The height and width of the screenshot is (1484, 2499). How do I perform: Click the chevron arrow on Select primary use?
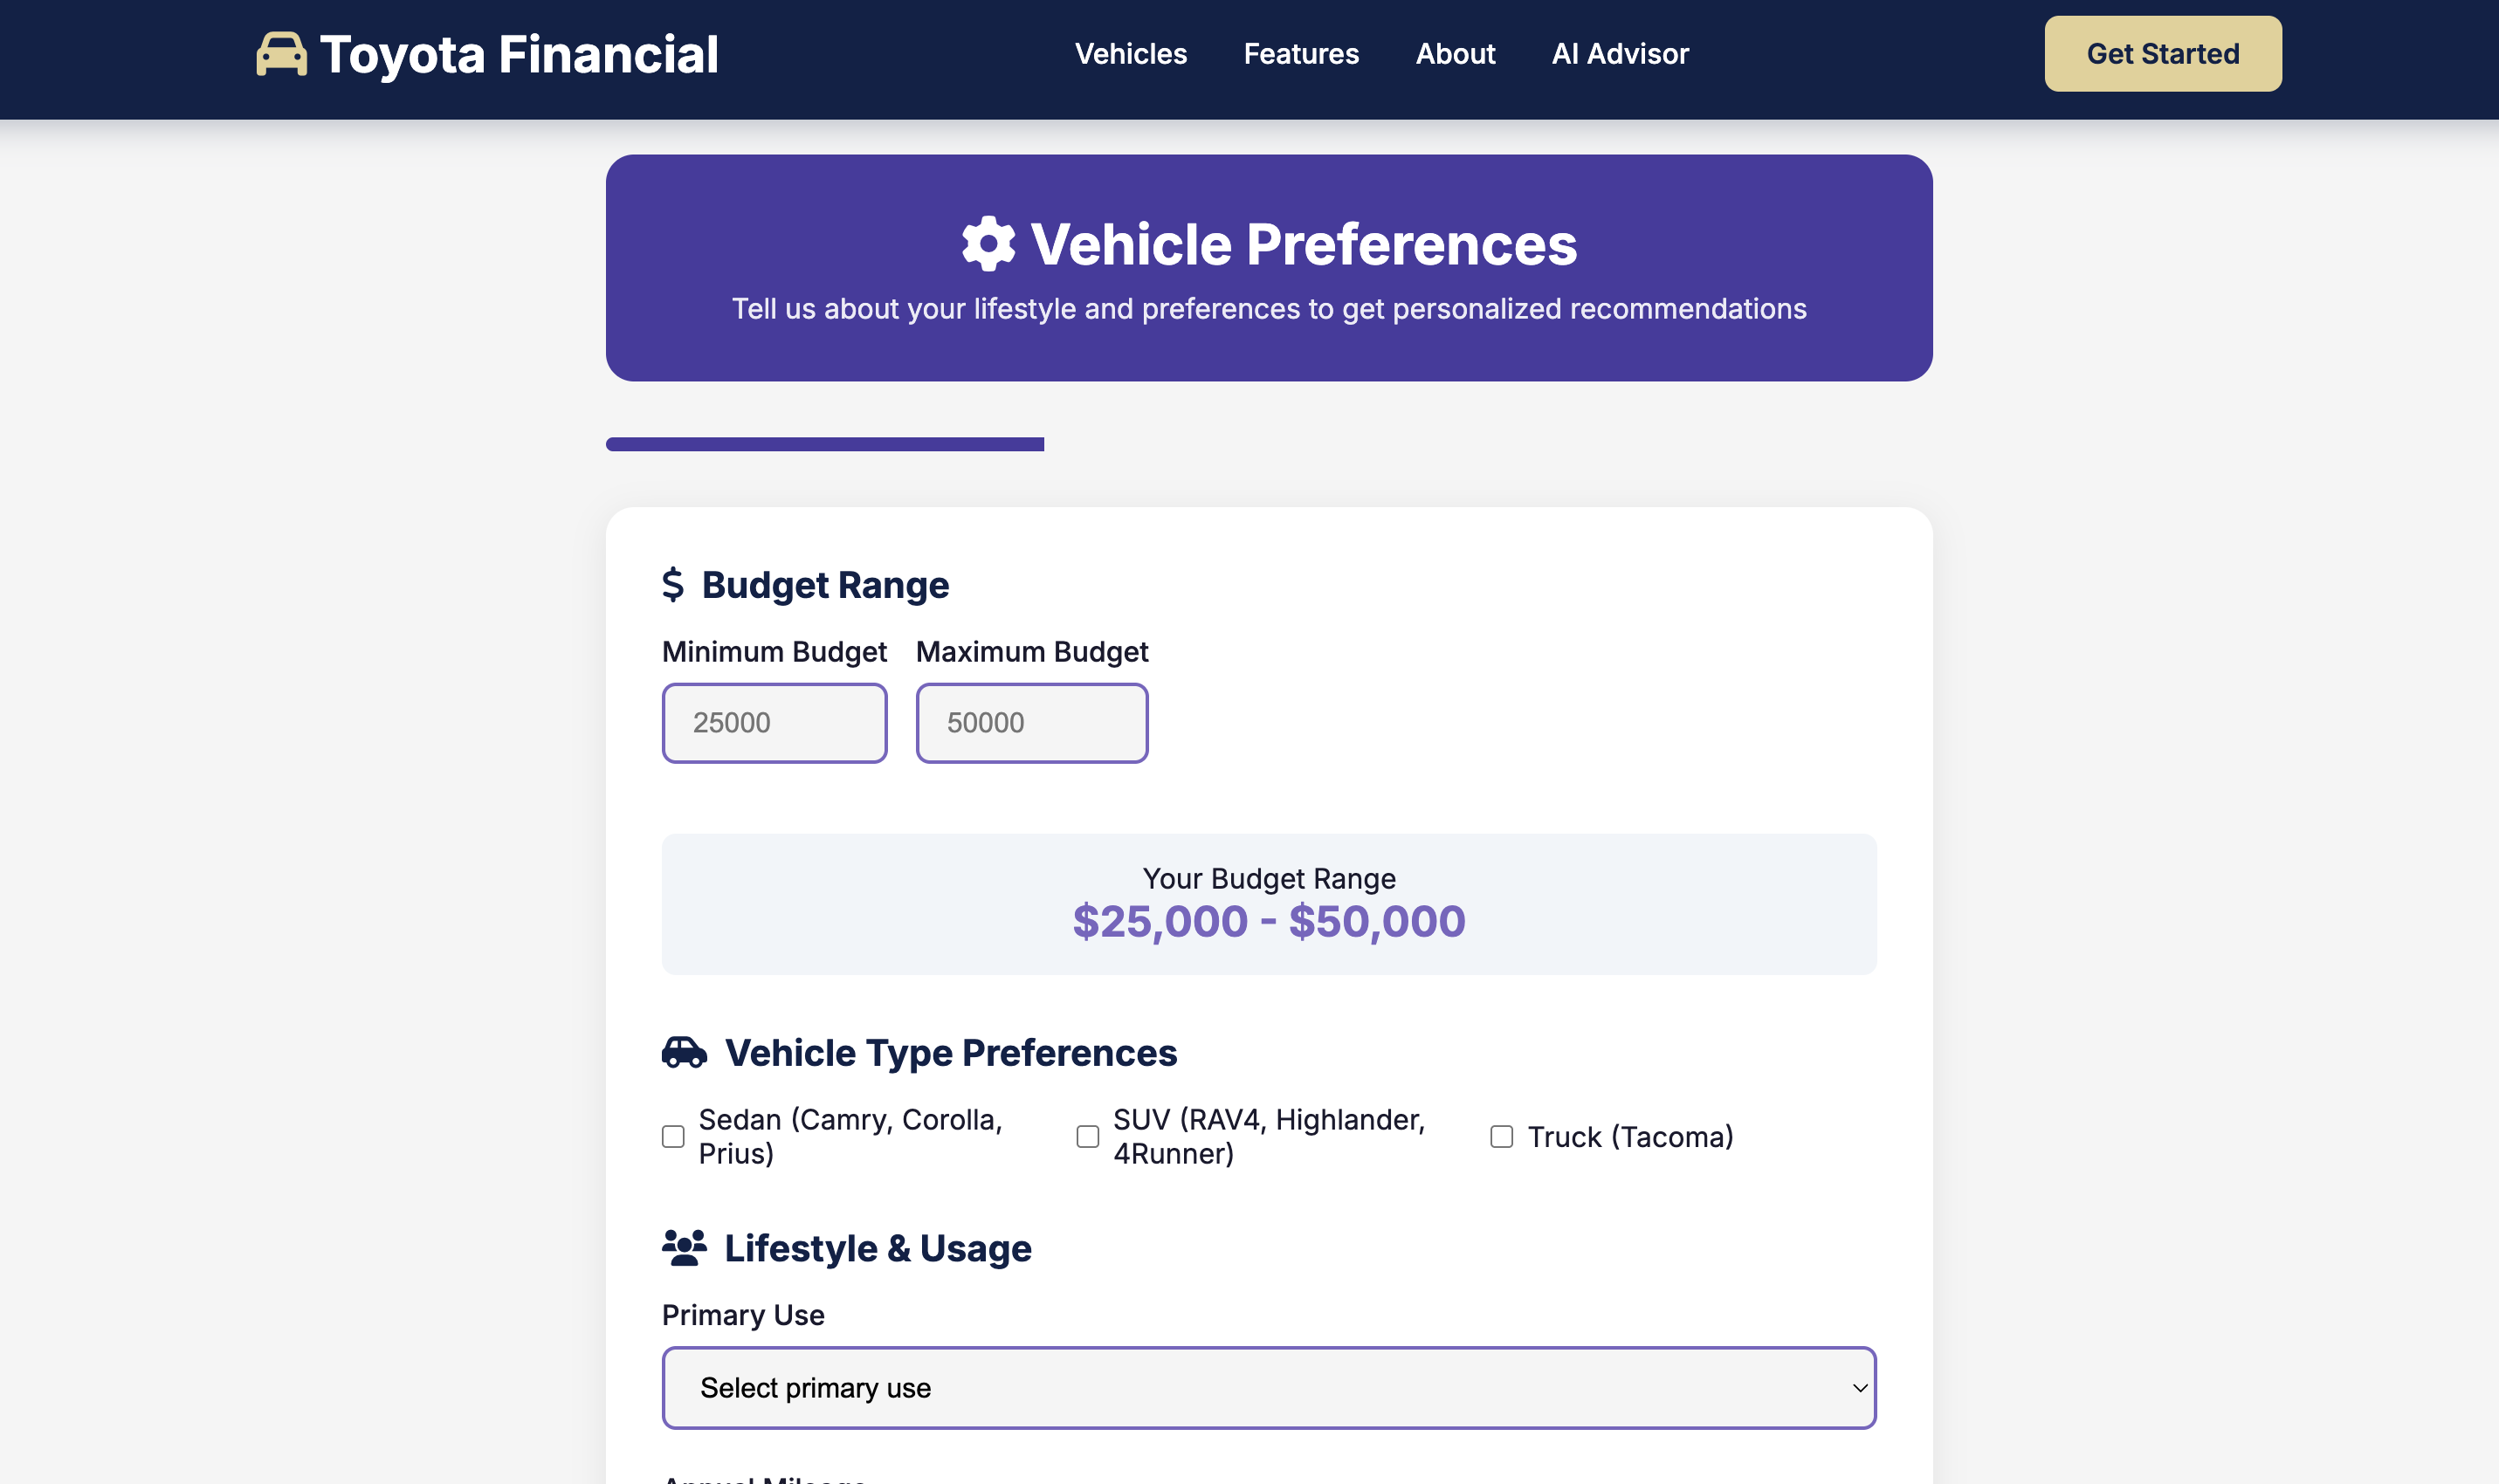1859,1388
